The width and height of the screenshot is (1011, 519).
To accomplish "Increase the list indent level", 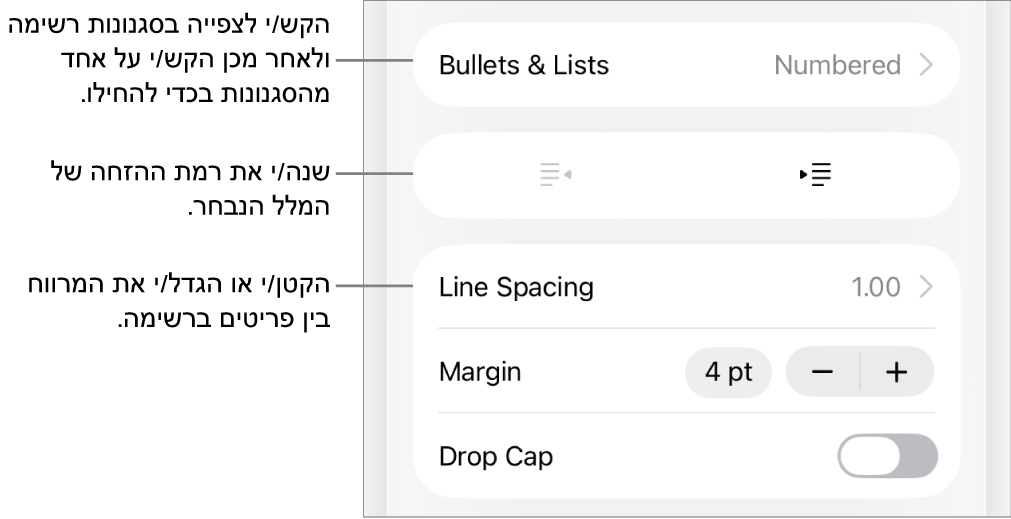I will coord(816,175).
